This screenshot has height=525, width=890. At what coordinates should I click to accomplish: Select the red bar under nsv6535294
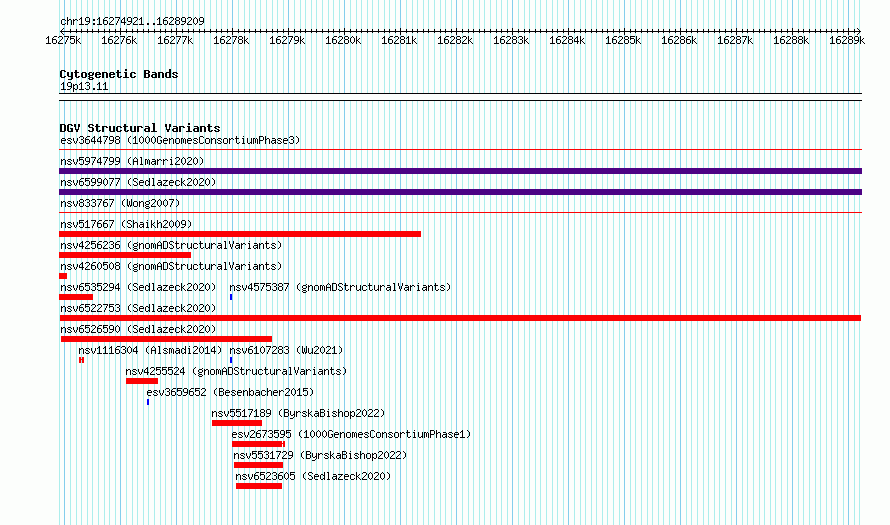(76, 297)
